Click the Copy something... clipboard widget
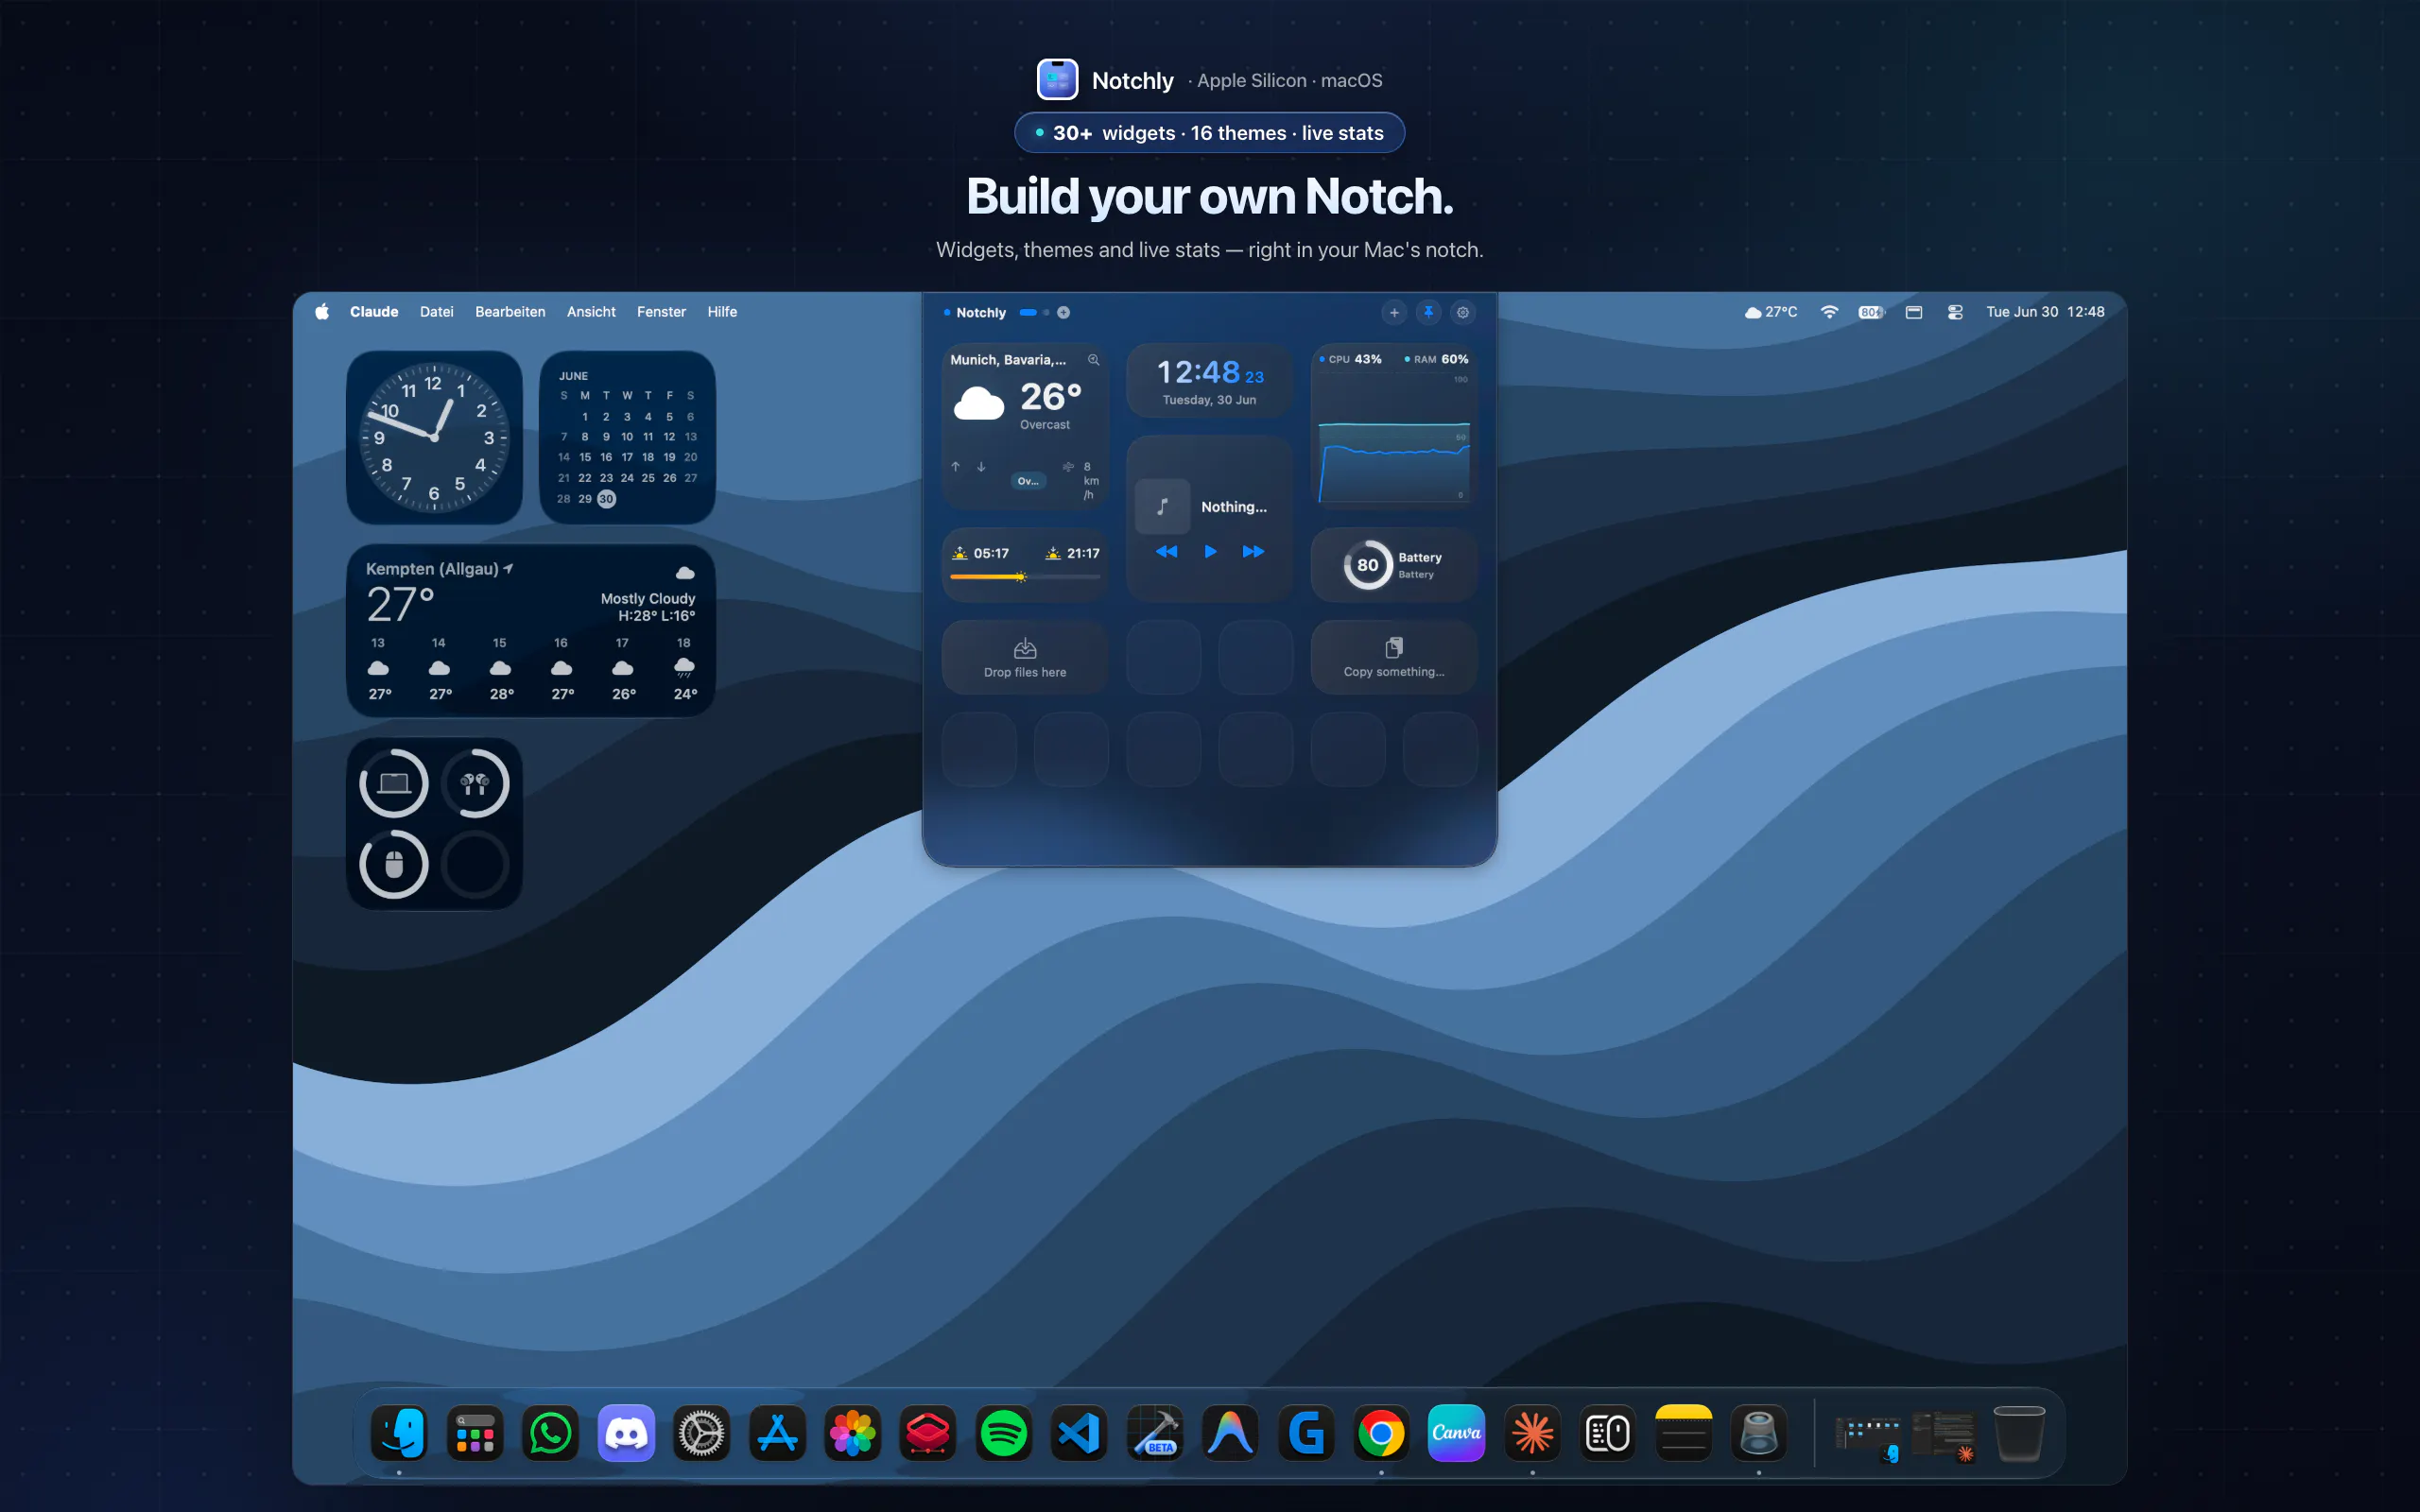 point(1394,657)
